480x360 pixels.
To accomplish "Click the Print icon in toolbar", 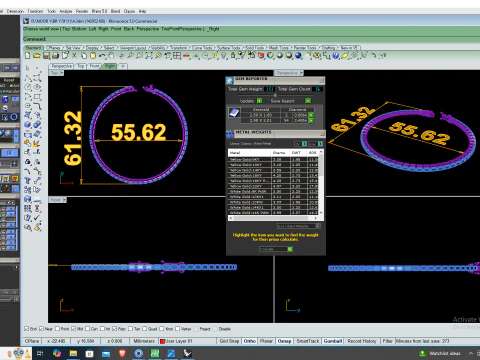I will click(56, 56).
